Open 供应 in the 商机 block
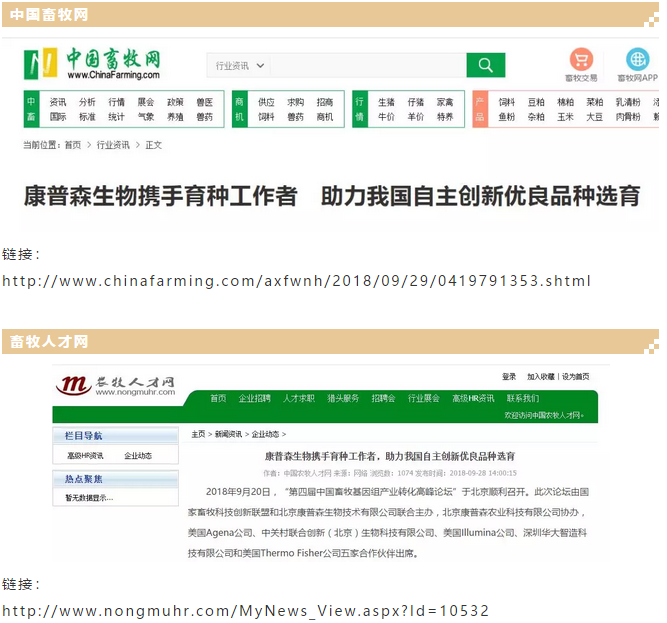The height and width of the screenshot is (623, 667). [266, 102]
